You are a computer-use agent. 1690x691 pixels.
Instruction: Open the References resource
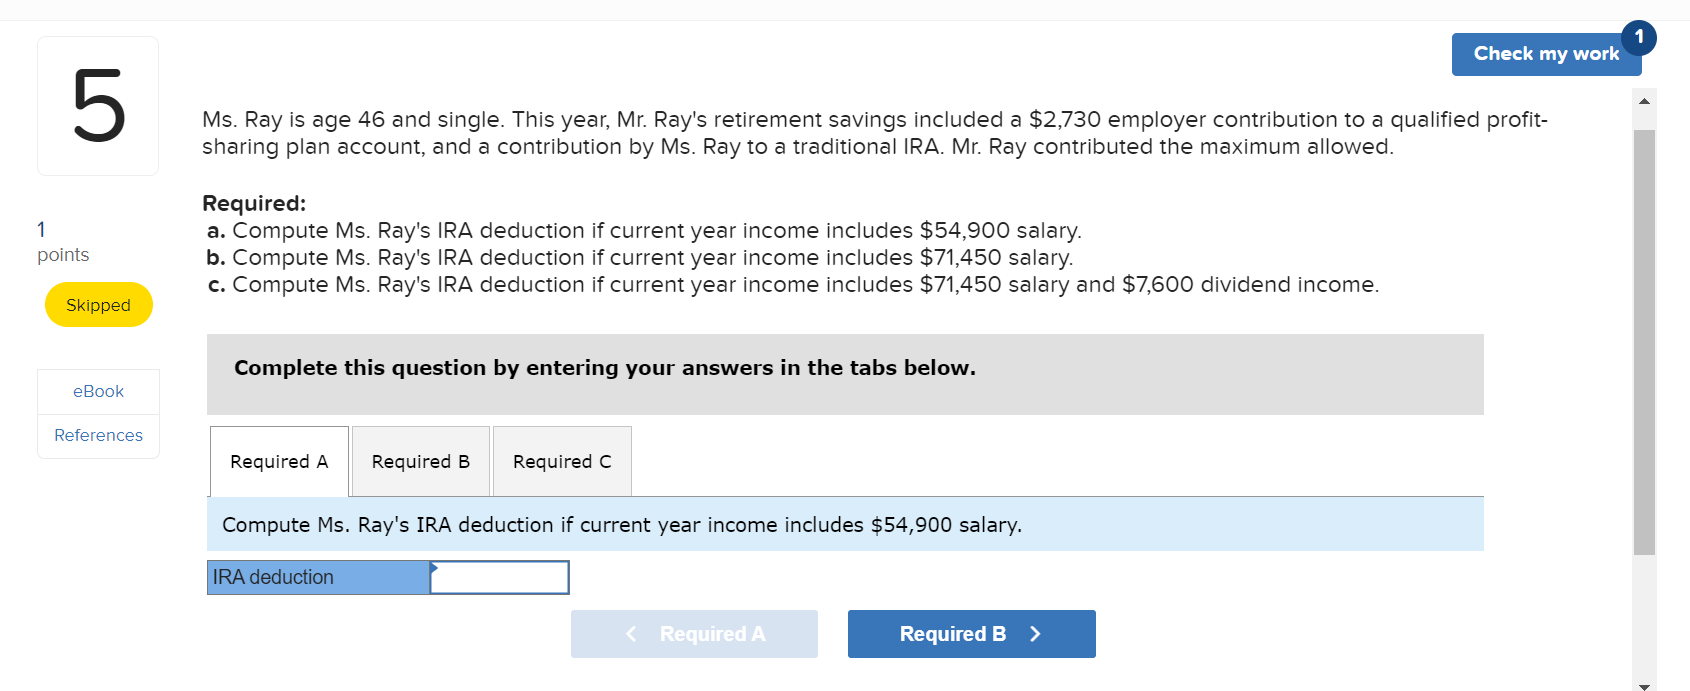[97, 435]
